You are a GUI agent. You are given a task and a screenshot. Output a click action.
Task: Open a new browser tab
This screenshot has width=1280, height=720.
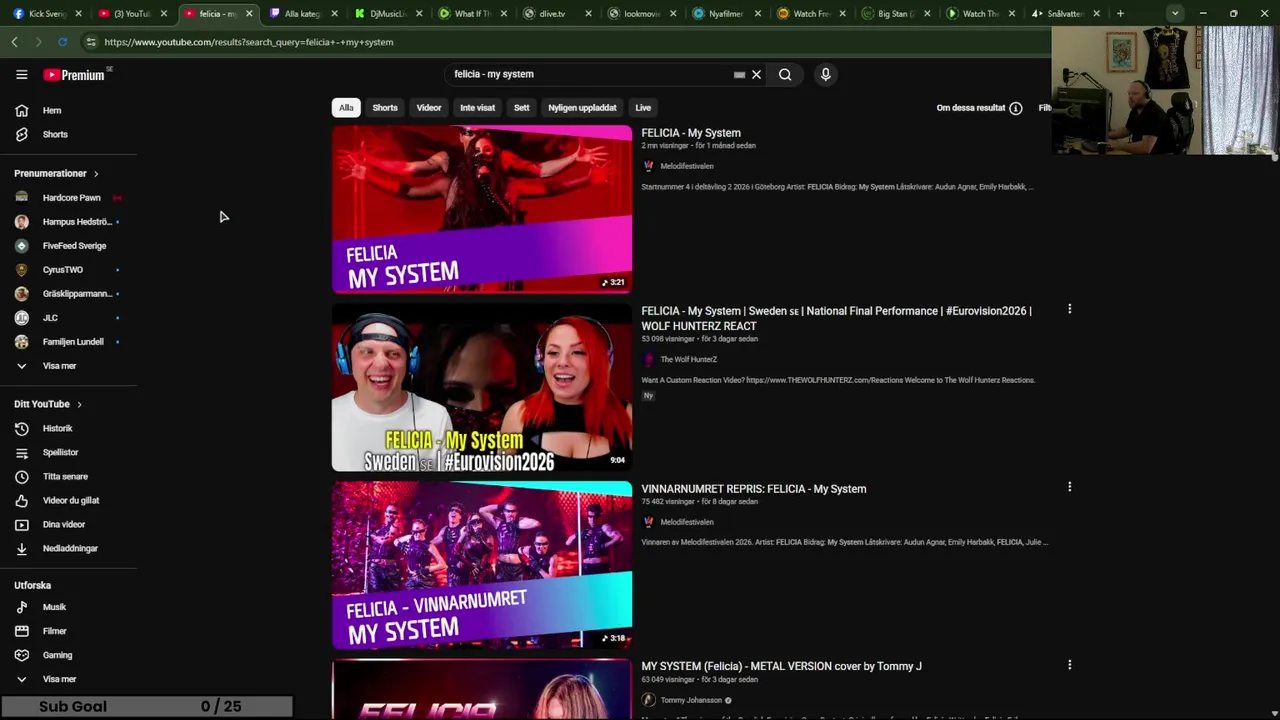pos(1120,14)
